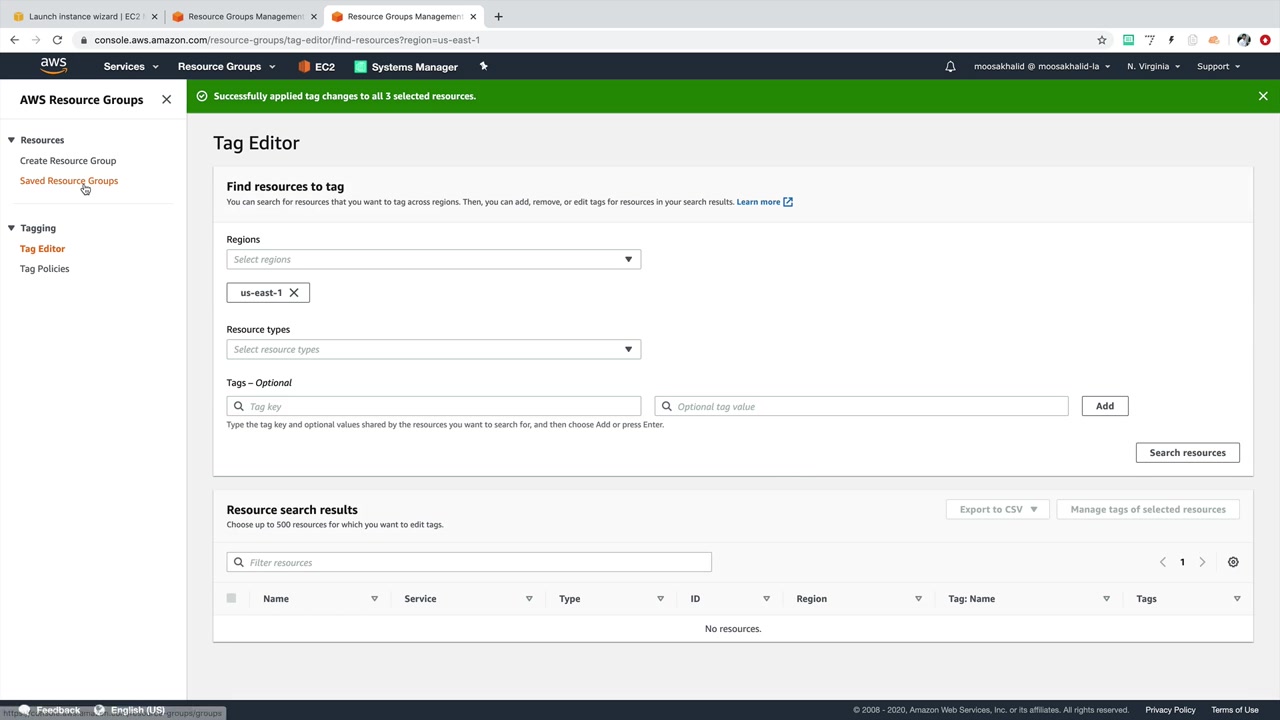Image resolution: width=1280 pixels, height=720 pixels.
Task: Open Tag Policies in the sidebar
Action: pyautogui.click(x=45, y=269)
